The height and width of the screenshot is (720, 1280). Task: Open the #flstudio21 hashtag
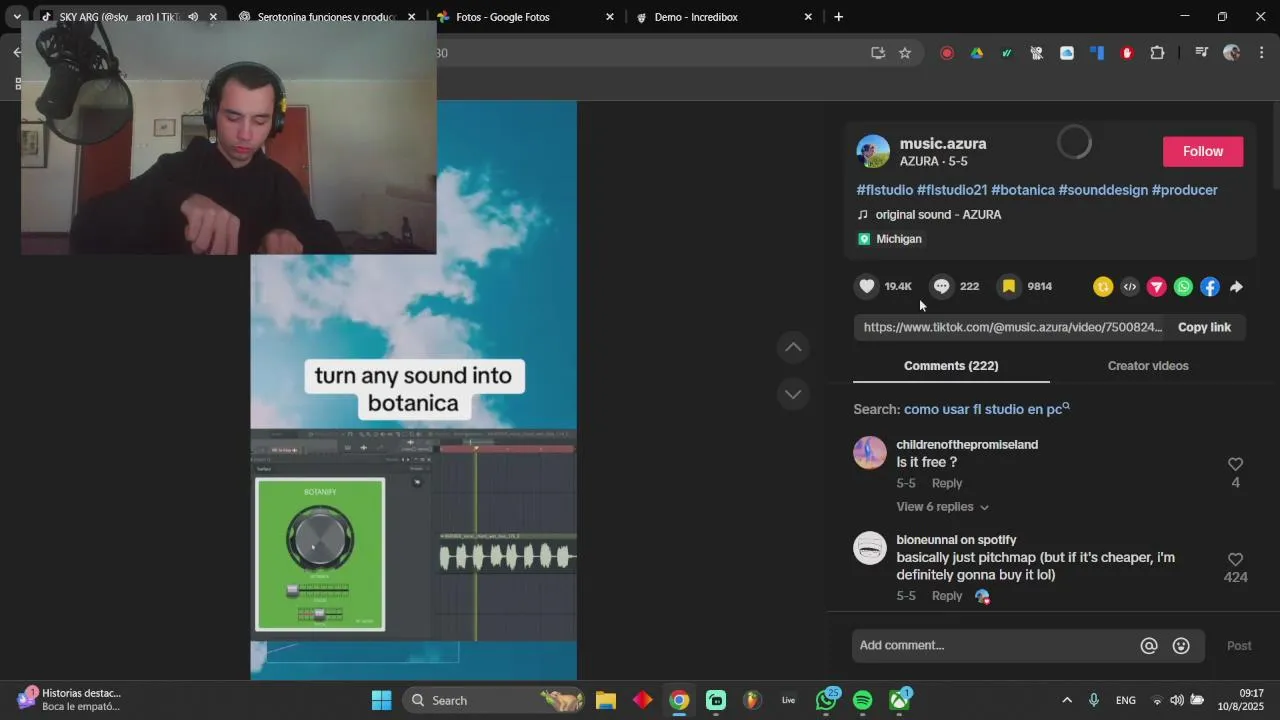952,190
